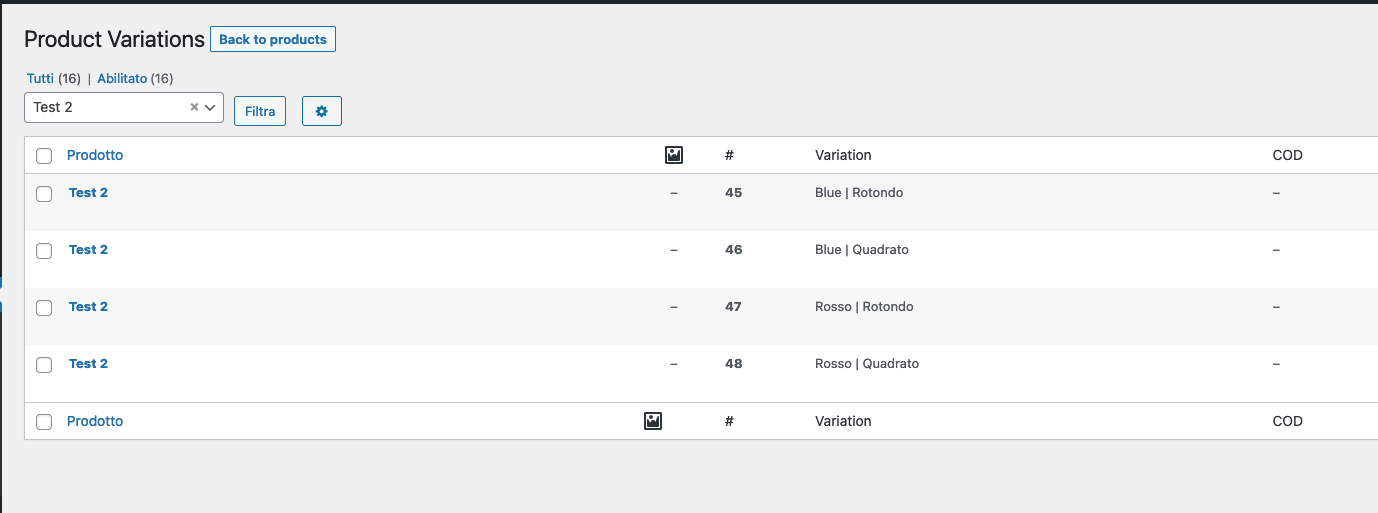Expand the Test 2 product dropdown arrow
Viewport: 1378px width, 513px height.
tap(211, 107)
